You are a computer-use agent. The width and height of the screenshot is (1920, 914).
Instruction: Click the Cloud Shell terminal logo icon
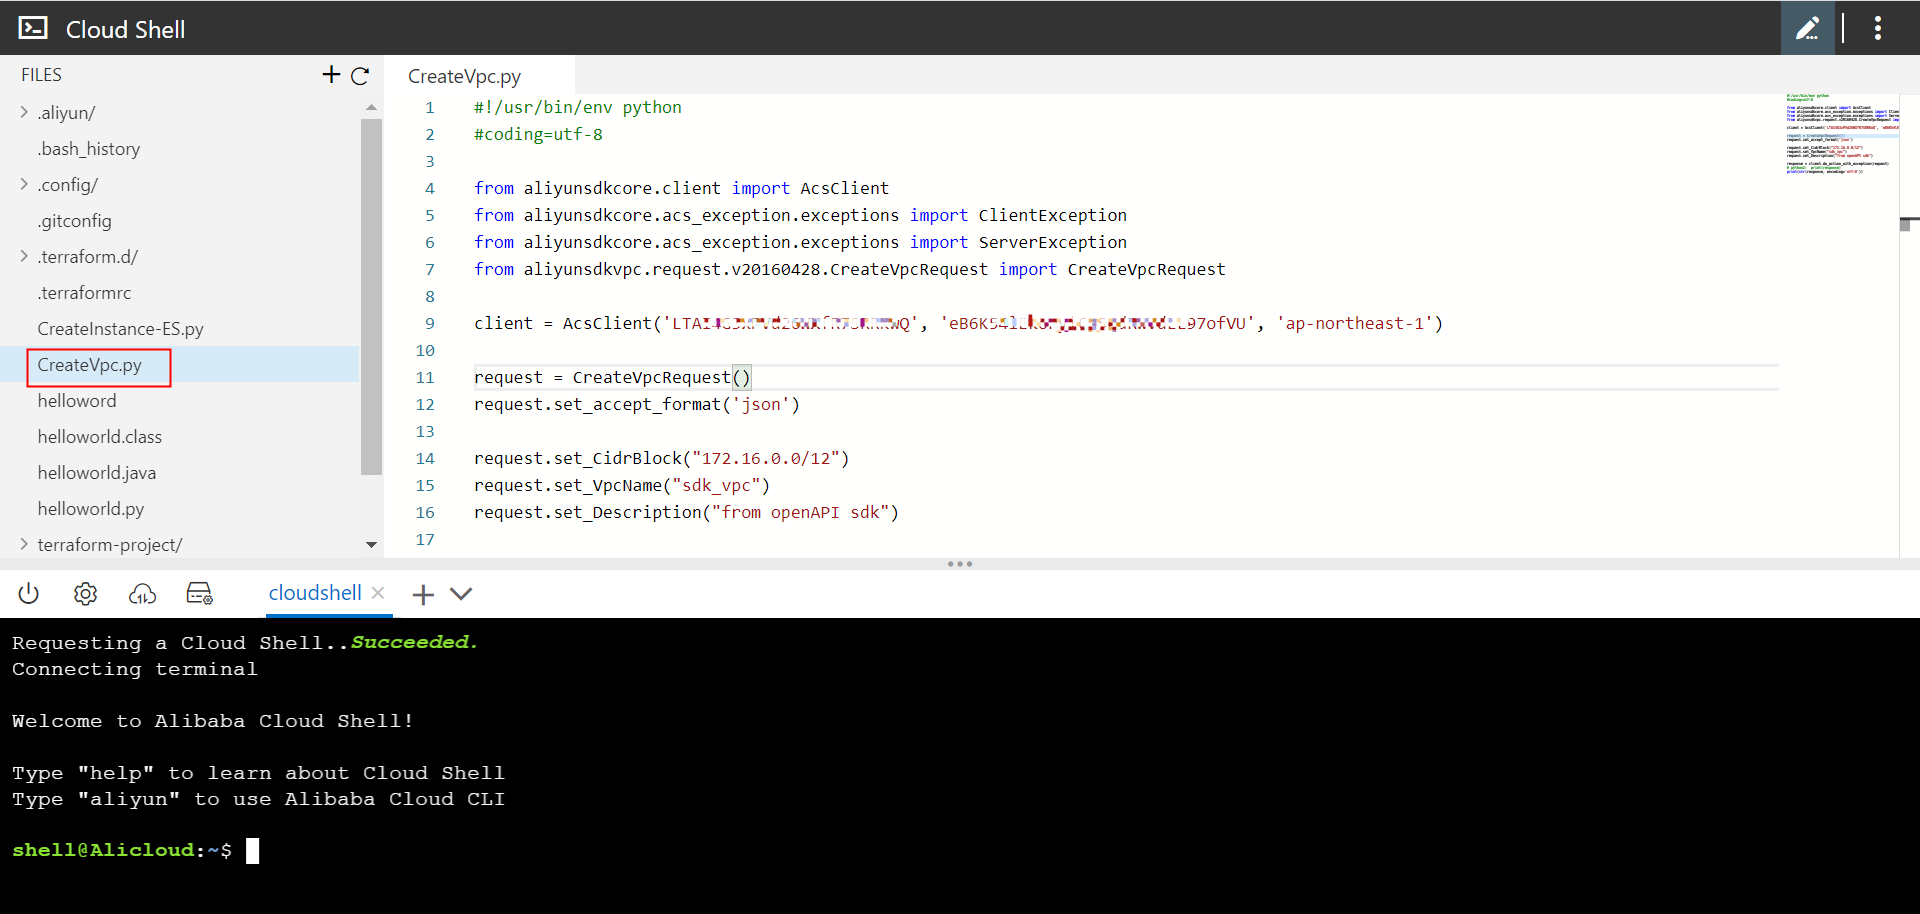(x=33, y=28)
